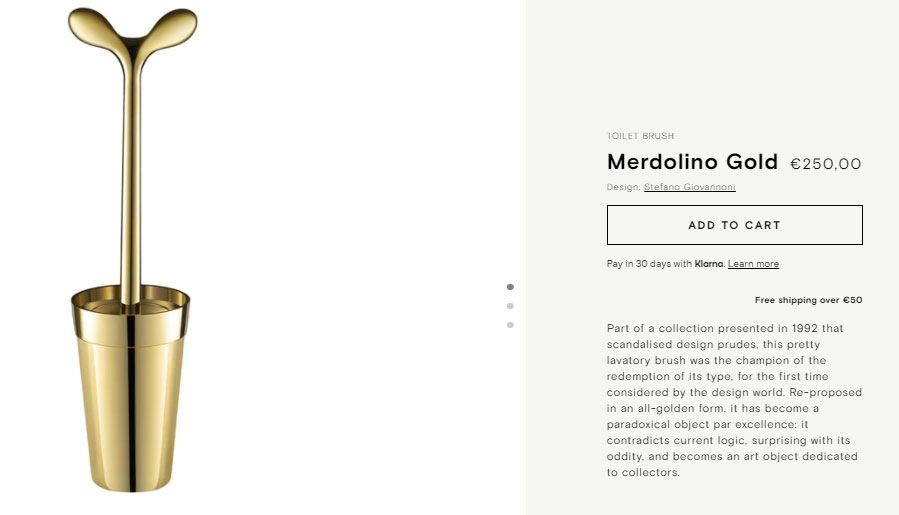Click the Merdolino Gold product title
The width and height of the screenshot is (899, 515).
pos(692,162)
